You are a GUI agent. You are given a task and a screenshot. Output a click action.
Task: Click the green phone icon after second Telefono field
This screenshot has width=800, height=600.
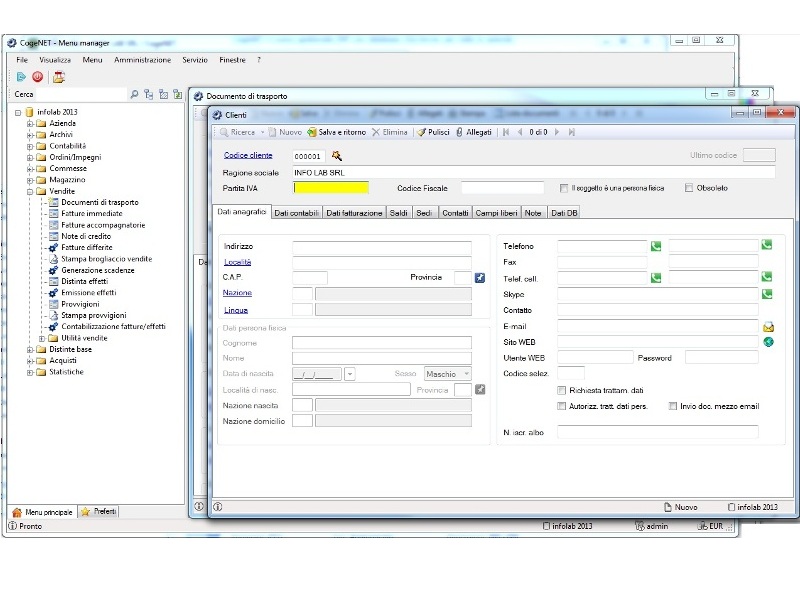tap(766, 245)
